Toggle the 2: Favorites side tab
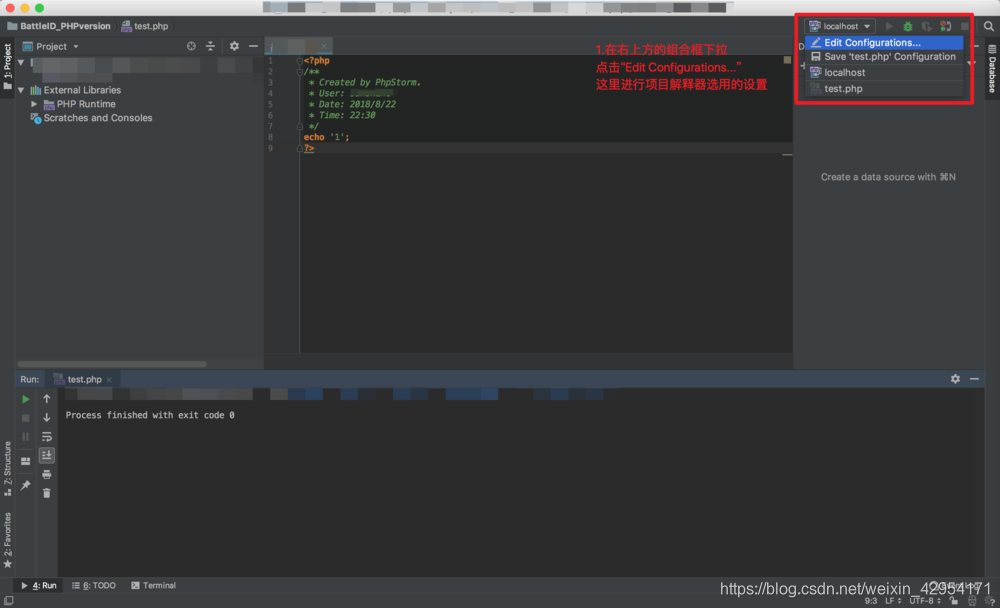The height and width of the screenshot is (608, 1000). coord(7,540)
